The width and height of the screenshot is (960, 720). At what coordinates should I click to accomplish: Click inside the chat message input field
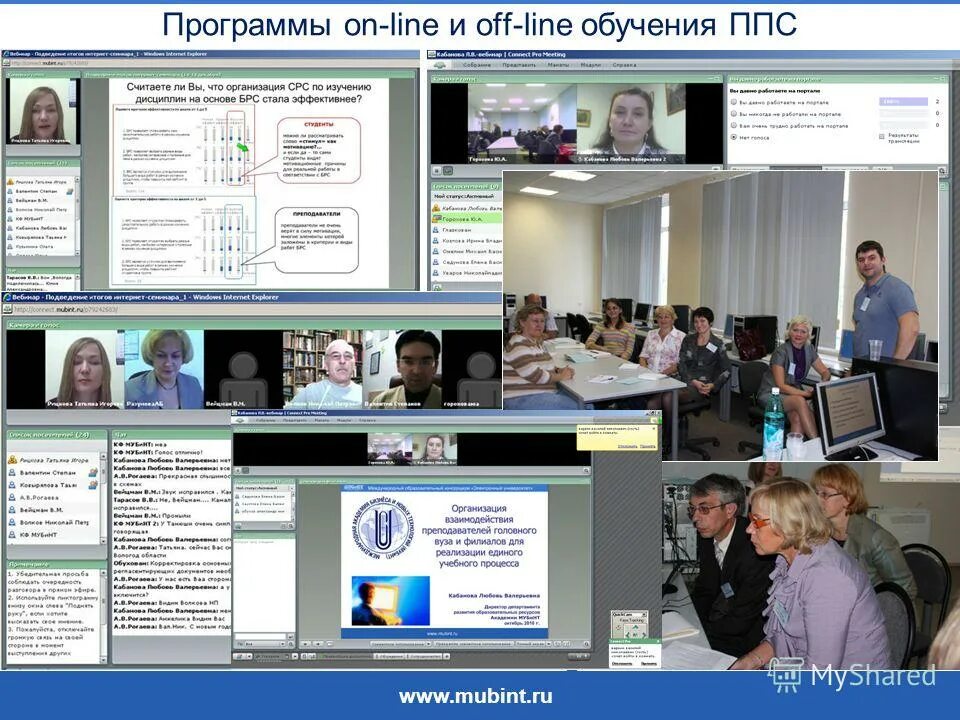tap(259, 635)
